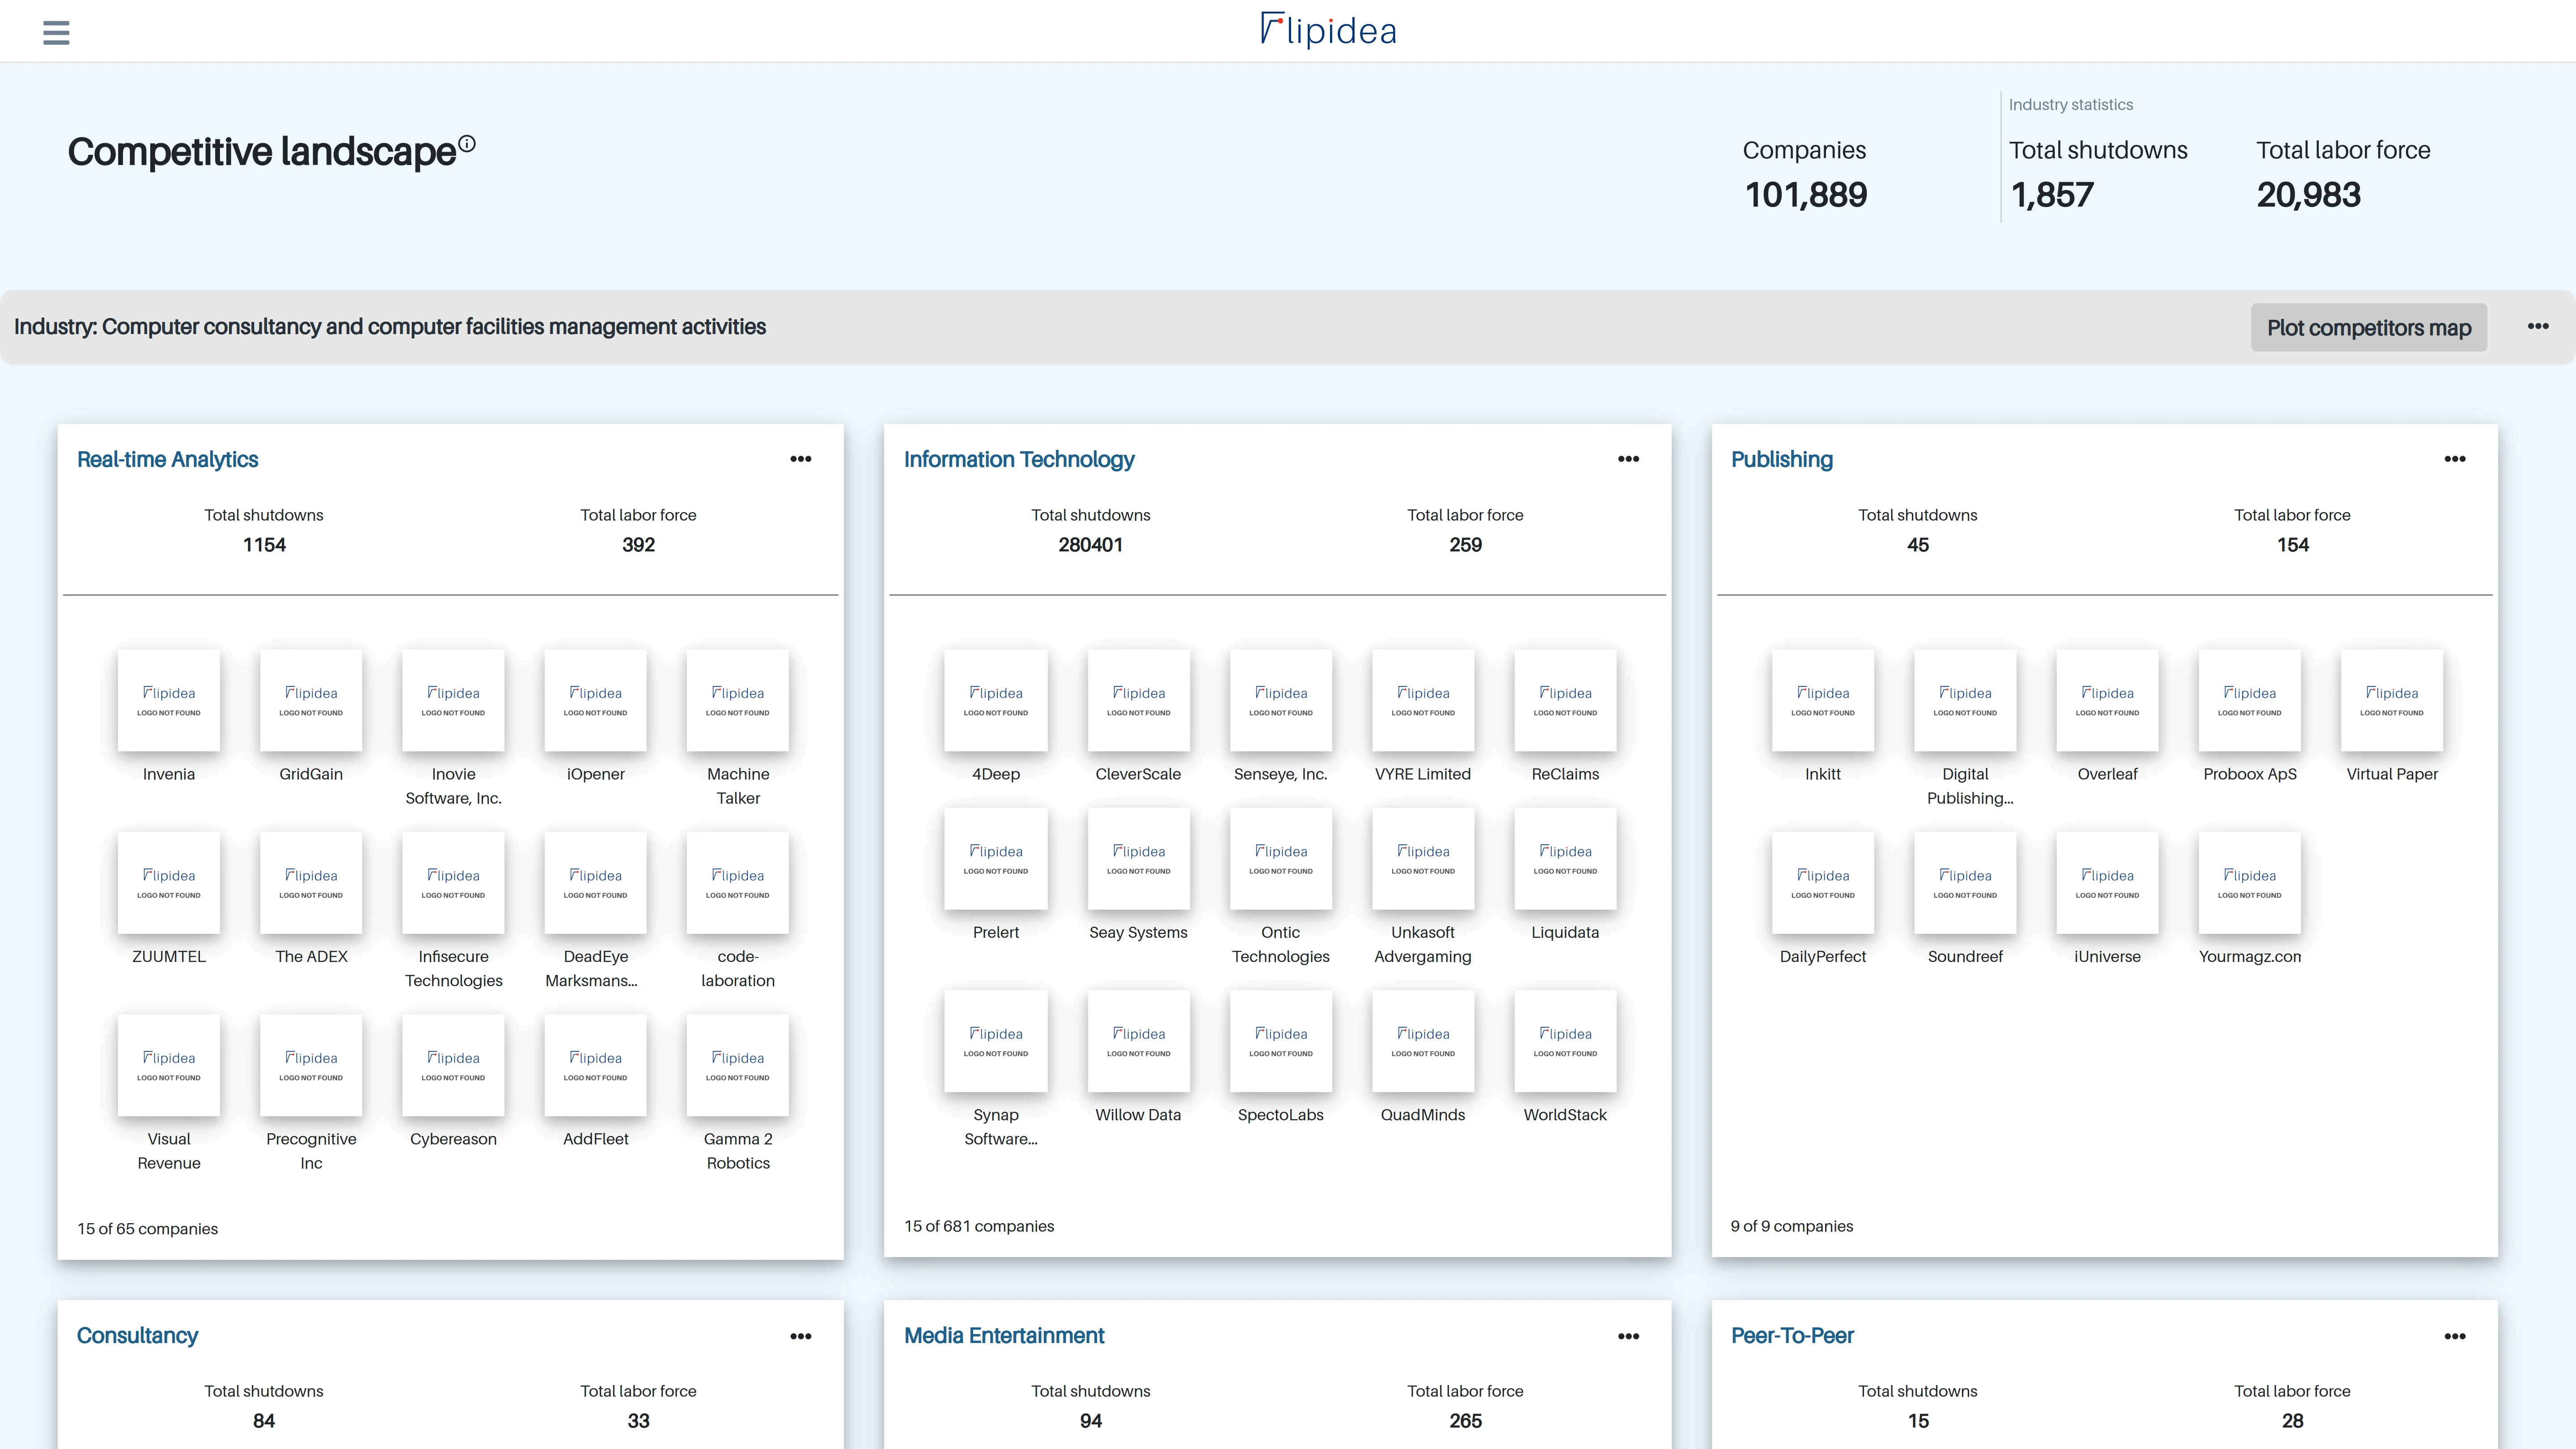2576x1449 pixels.
Task: Click the Plot competitors map button
Action: point(2369,328)
